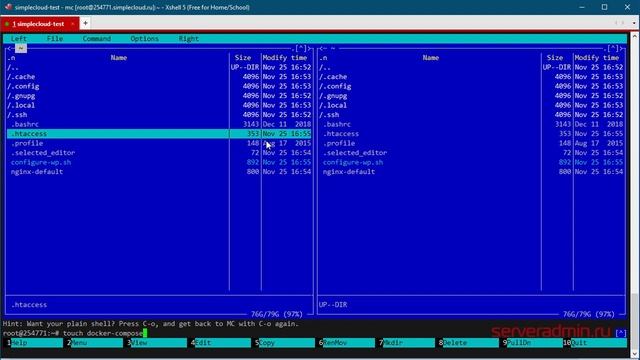Select /.ssh folder in left panel
Viewport: 640px width, 360px height.
pos(159,115)
